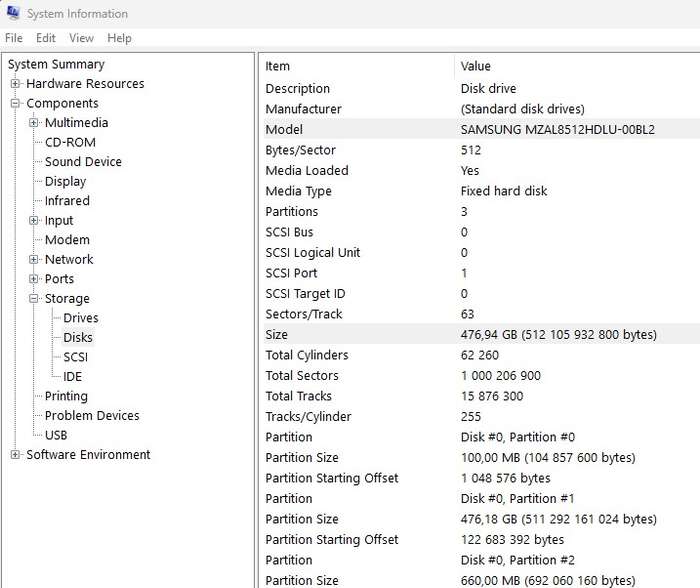Collapse the Components node

point(15,103)
